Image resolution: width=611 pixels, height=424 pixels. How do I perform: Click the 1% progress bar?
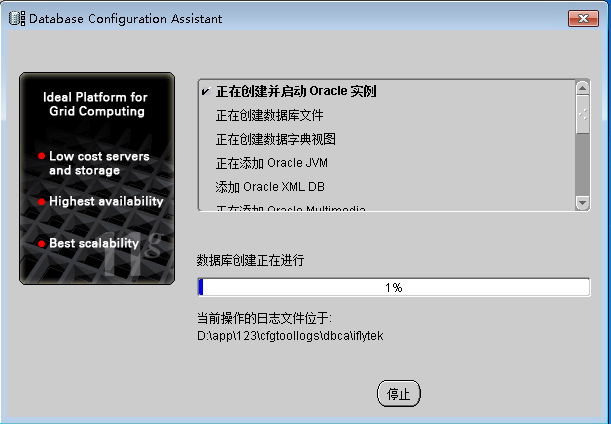click(x=394, y=287)
